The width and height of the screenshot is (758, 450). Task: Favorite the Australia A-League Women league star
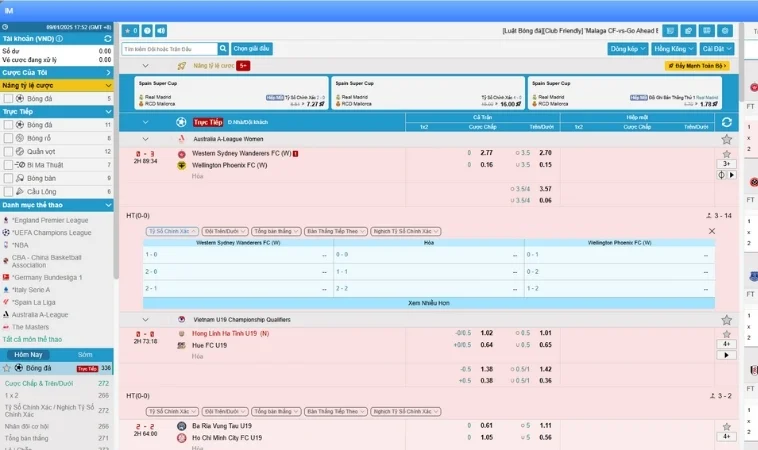coord(727,139)
